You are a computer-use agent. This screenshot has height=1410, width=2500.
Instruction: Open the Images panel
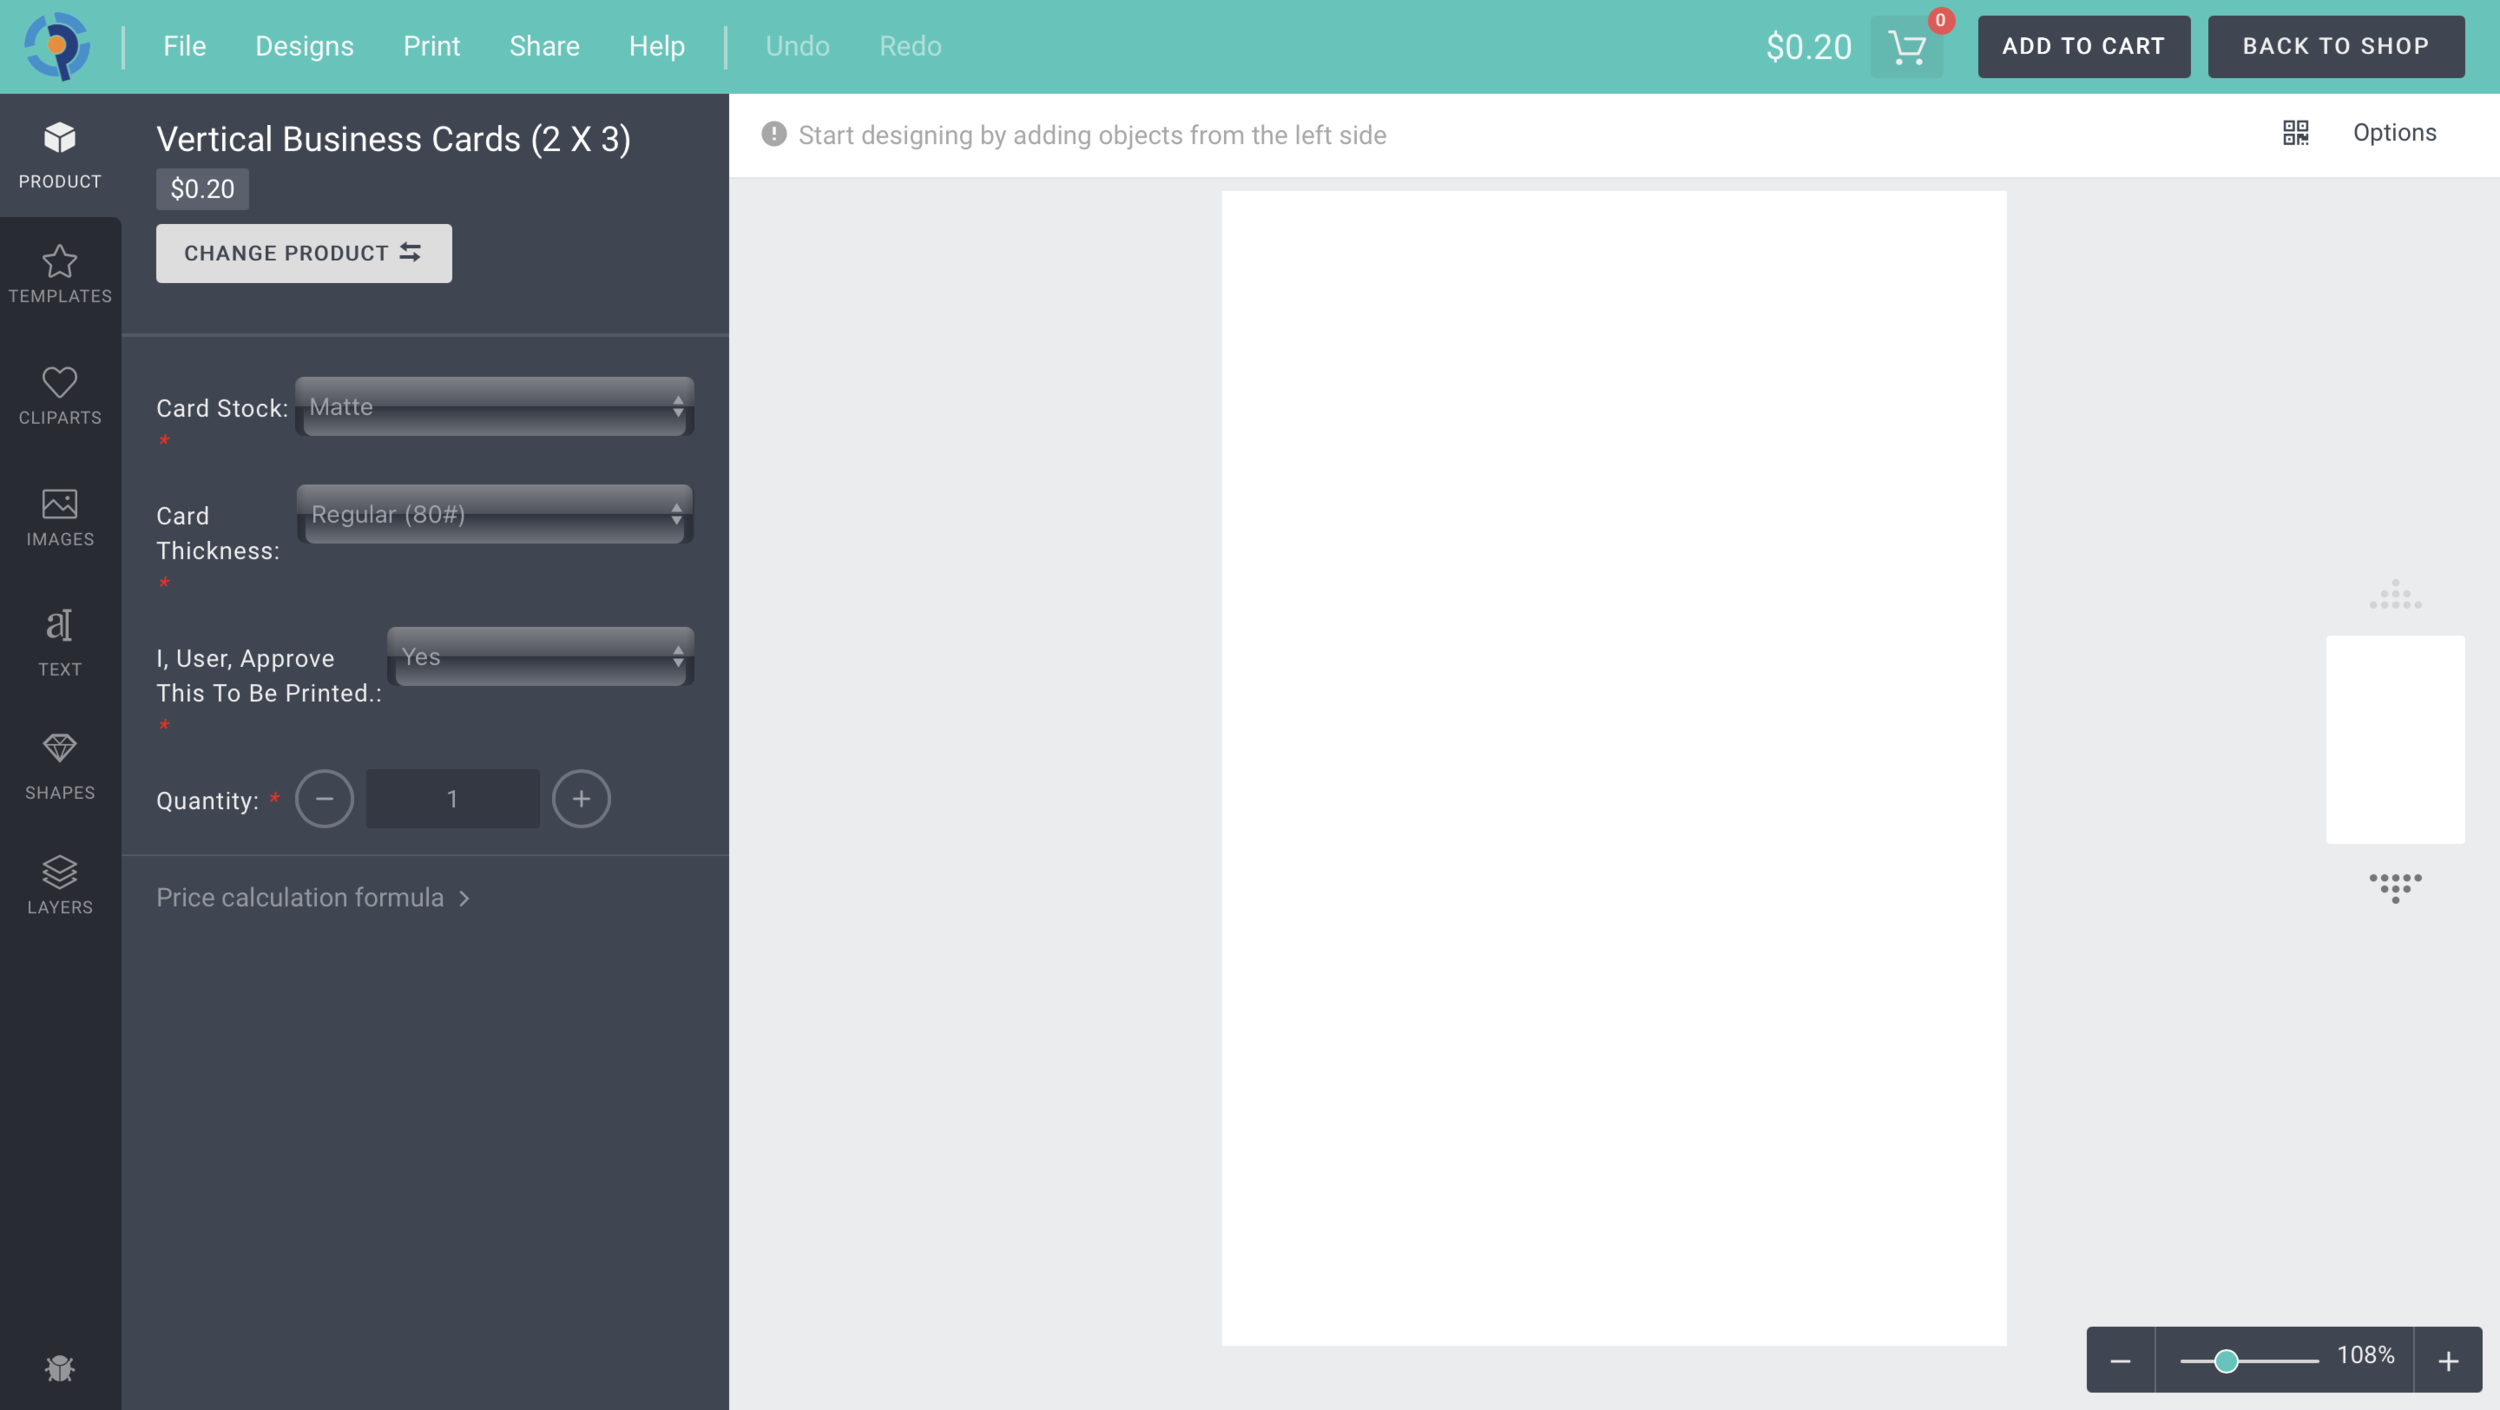click(x=60, y=516)
